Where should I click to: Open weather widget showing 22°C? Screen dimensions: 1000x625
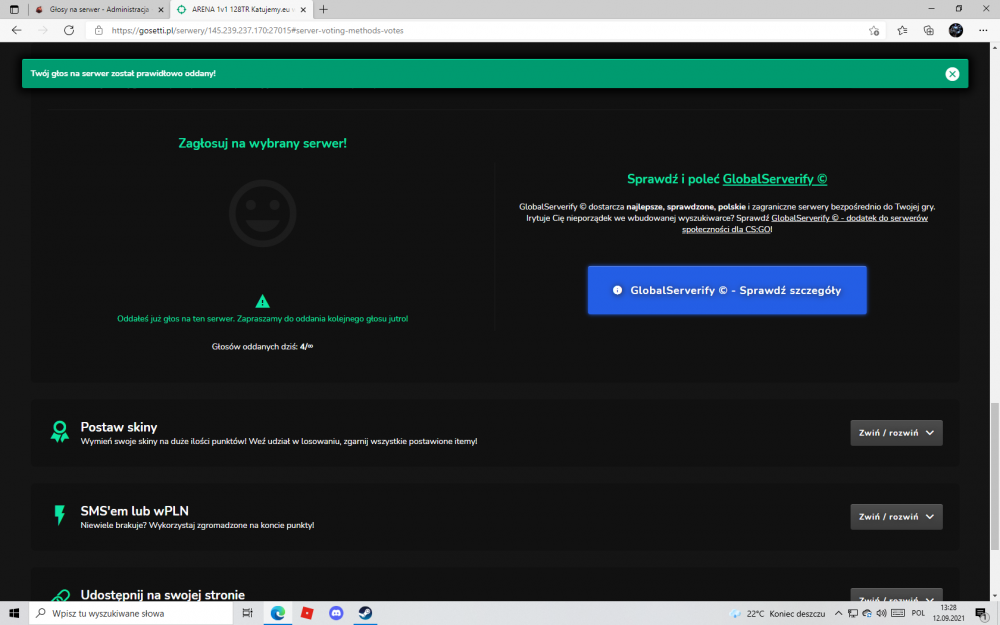(x=777, y=614)
